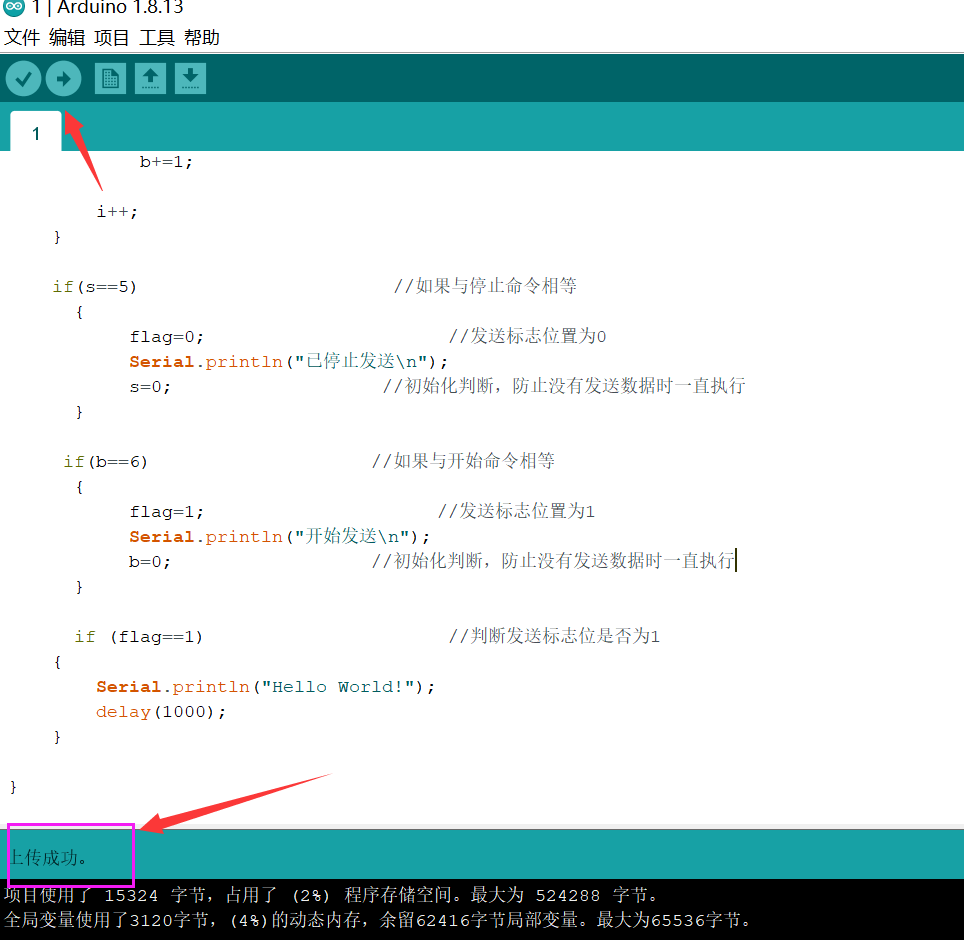Click the 上传成功 status message
The width and height of the screenshot is (964, 940).
pos(48,857)
